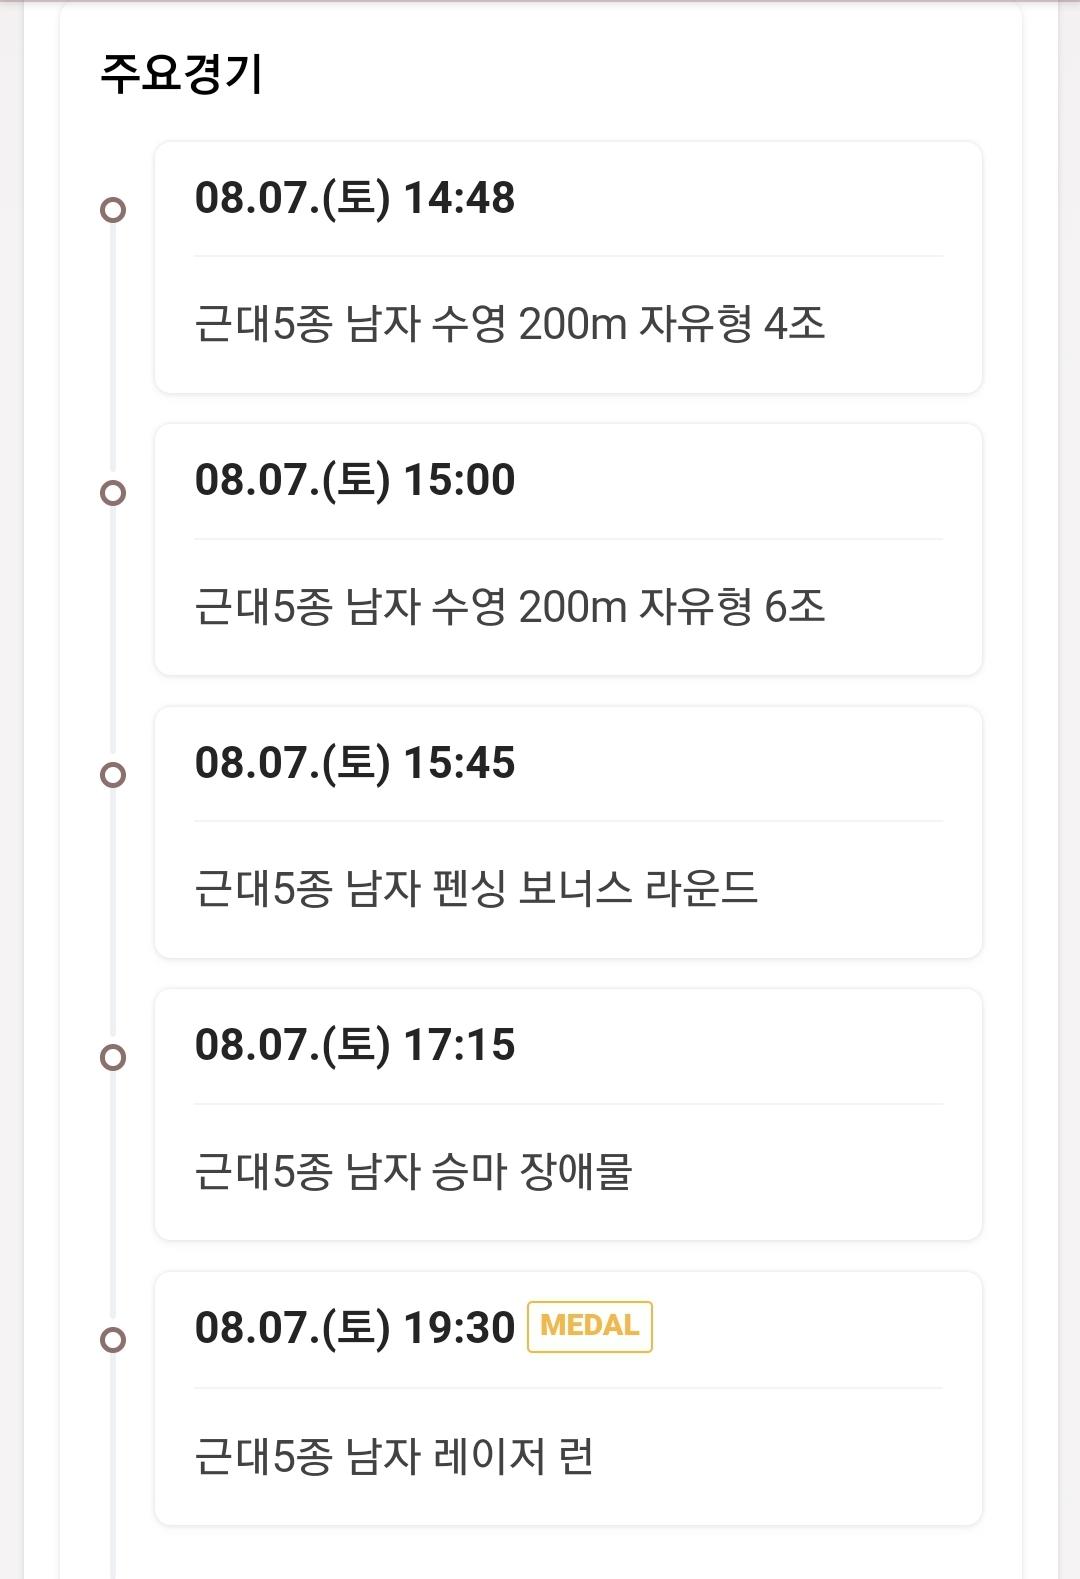
Task: Tap the gold MEDAL badge
Action: tap(590, 1326)
